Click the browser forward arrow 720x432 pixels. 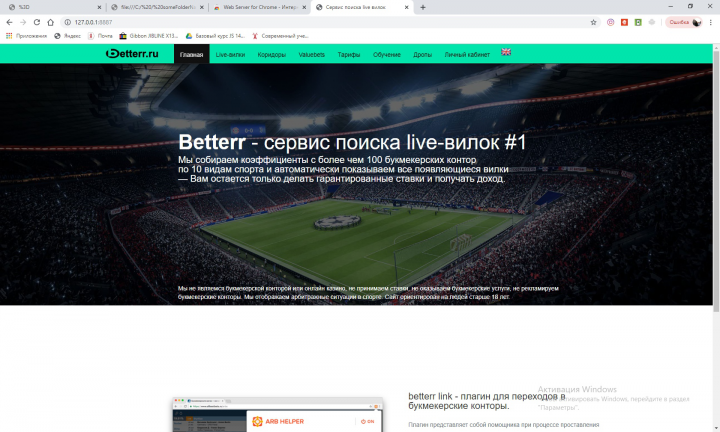(x=23, y=22)
